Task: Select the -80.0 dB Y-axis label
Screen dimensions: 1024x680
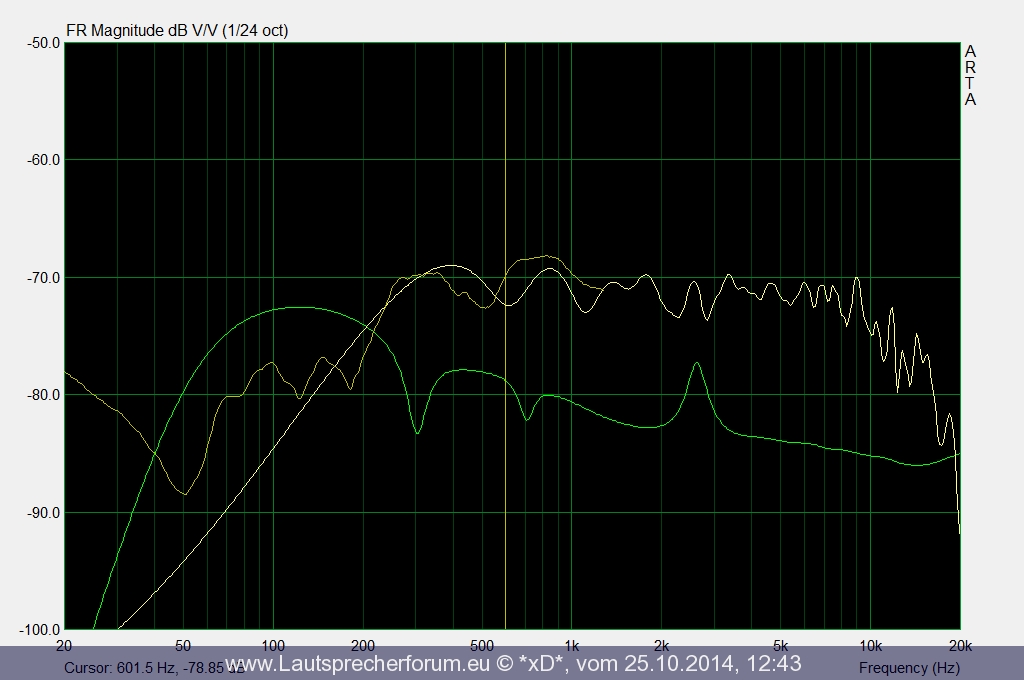Action: click(43, 395)
